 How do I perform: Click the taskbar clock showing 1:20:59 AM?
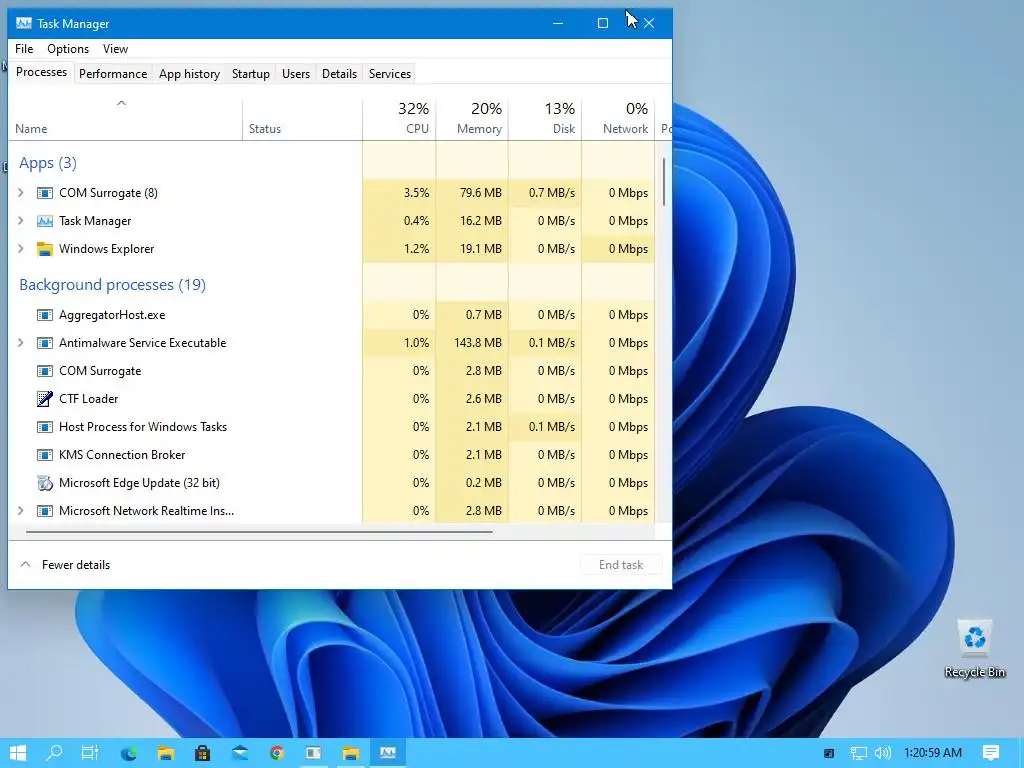933,753
